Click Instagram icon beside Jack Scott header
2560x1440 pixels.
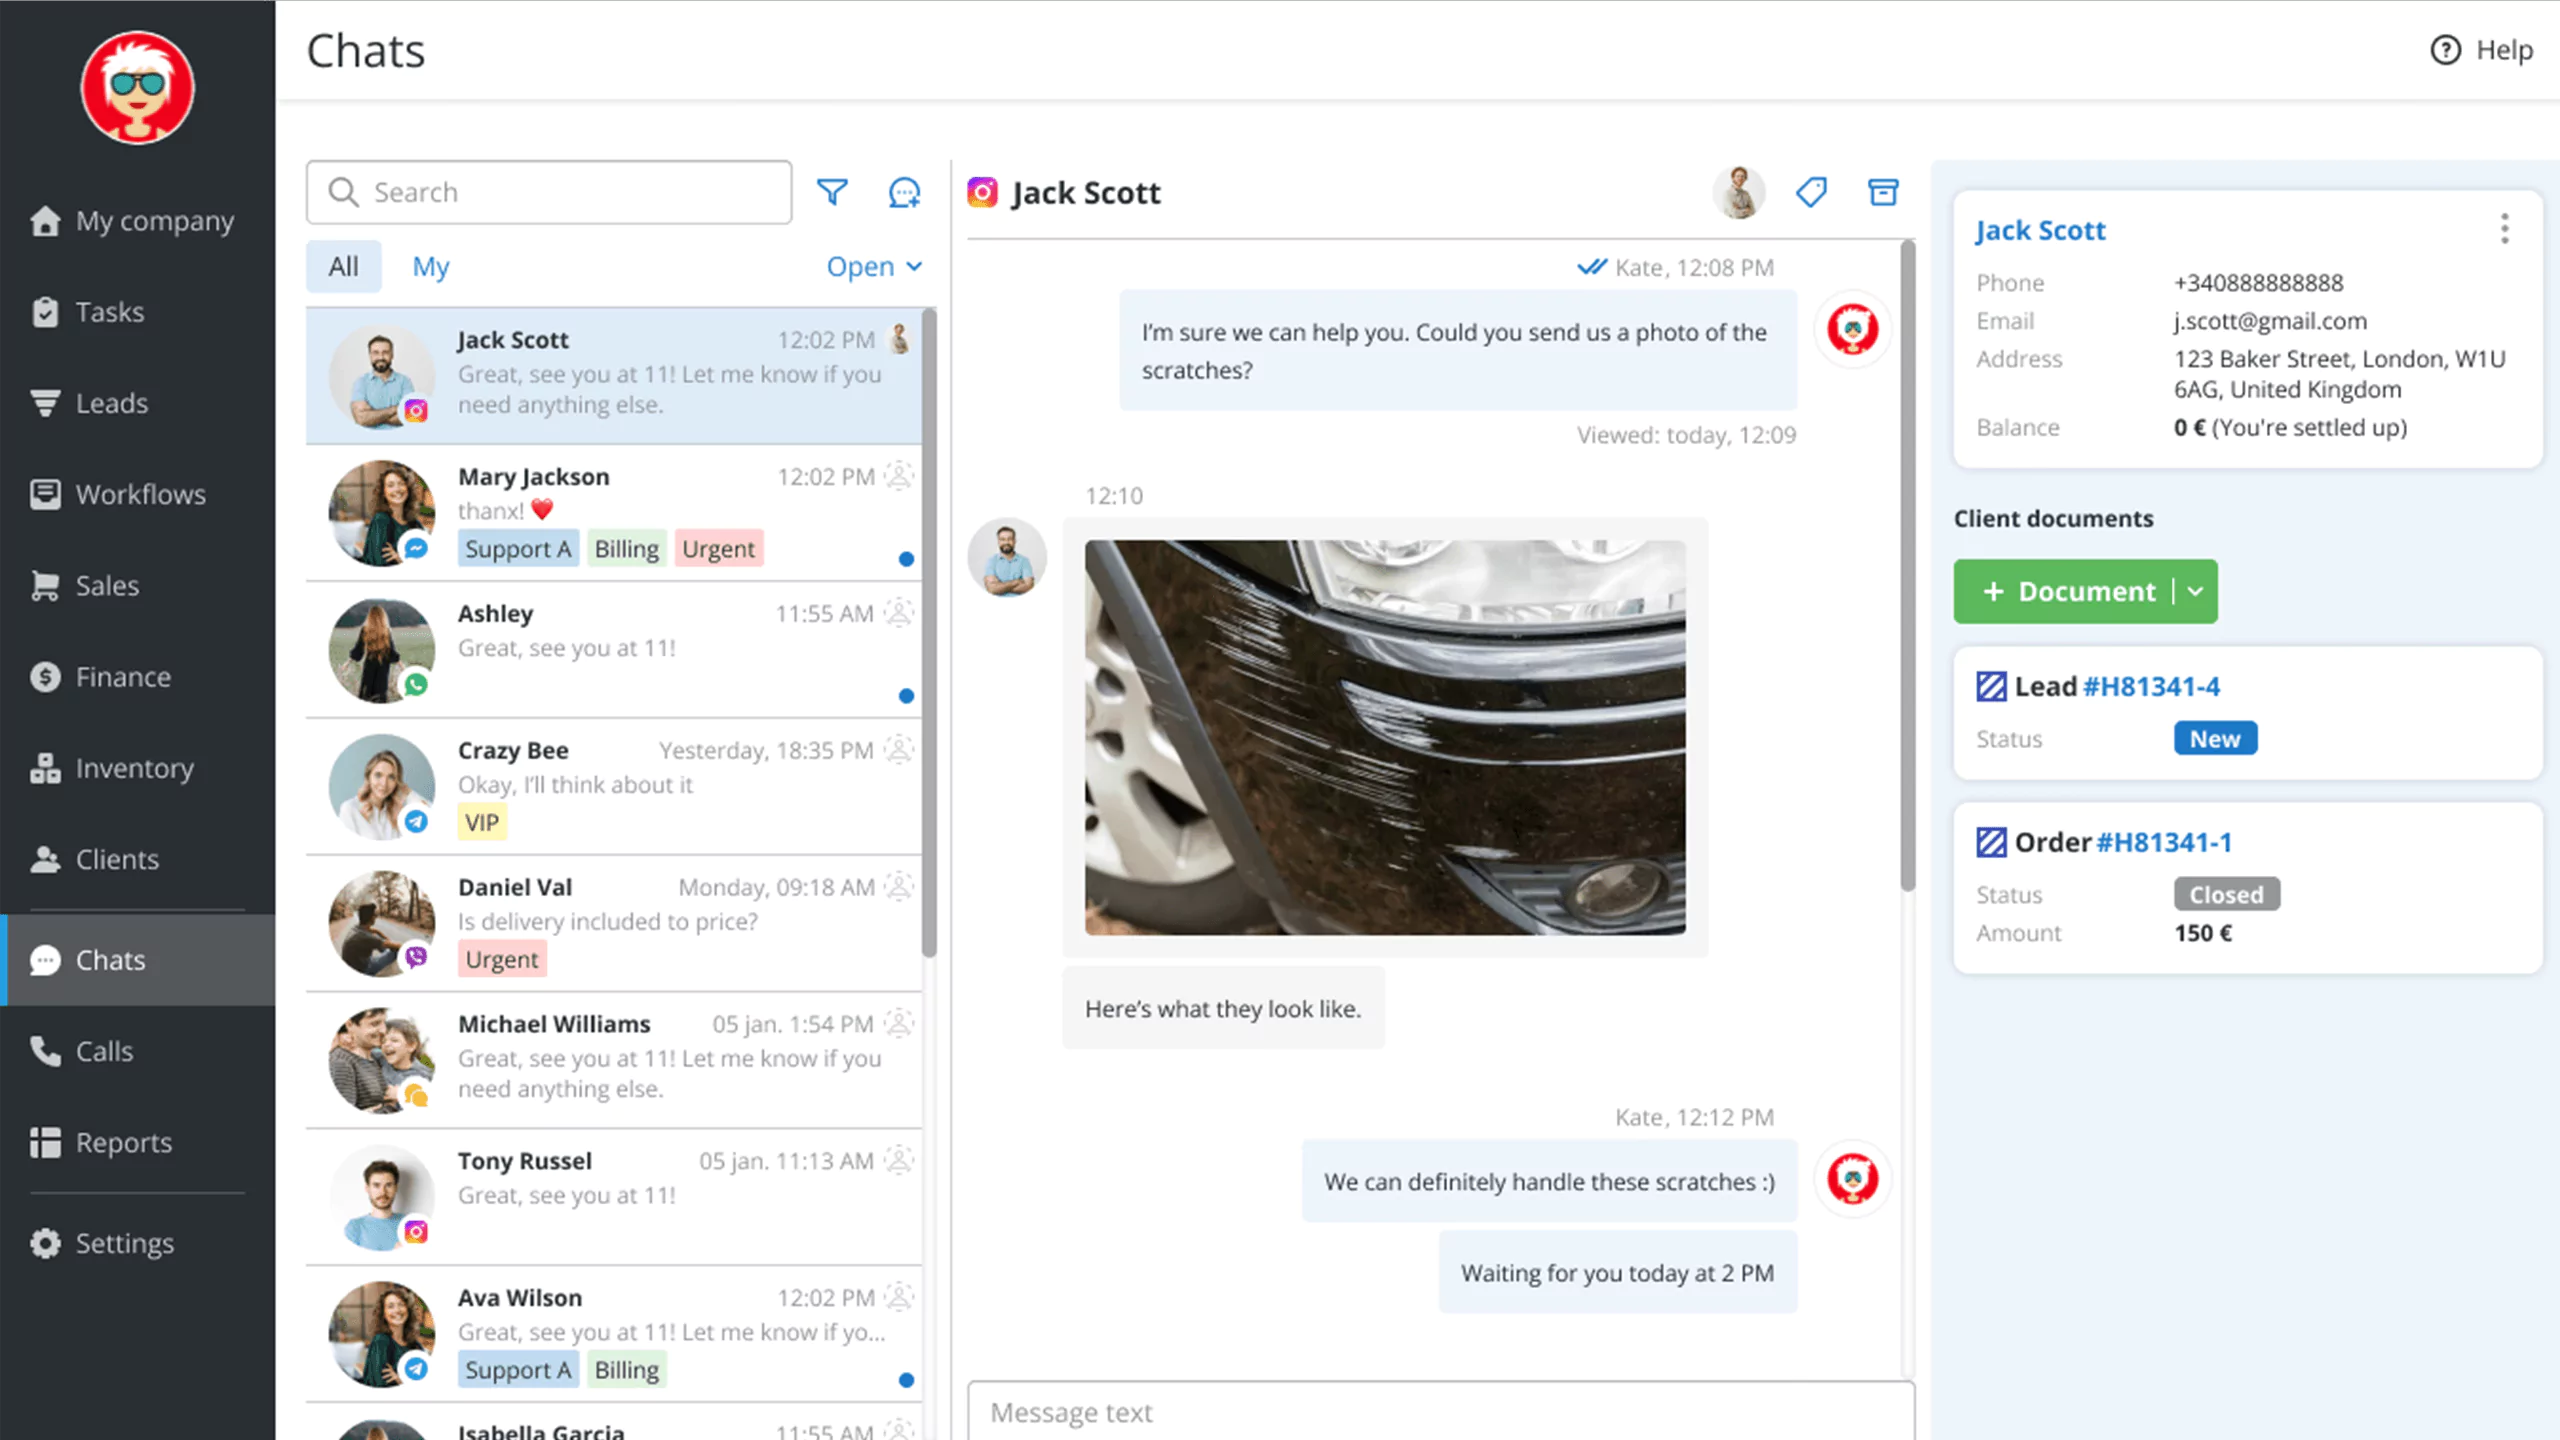[x=982, y=192]
